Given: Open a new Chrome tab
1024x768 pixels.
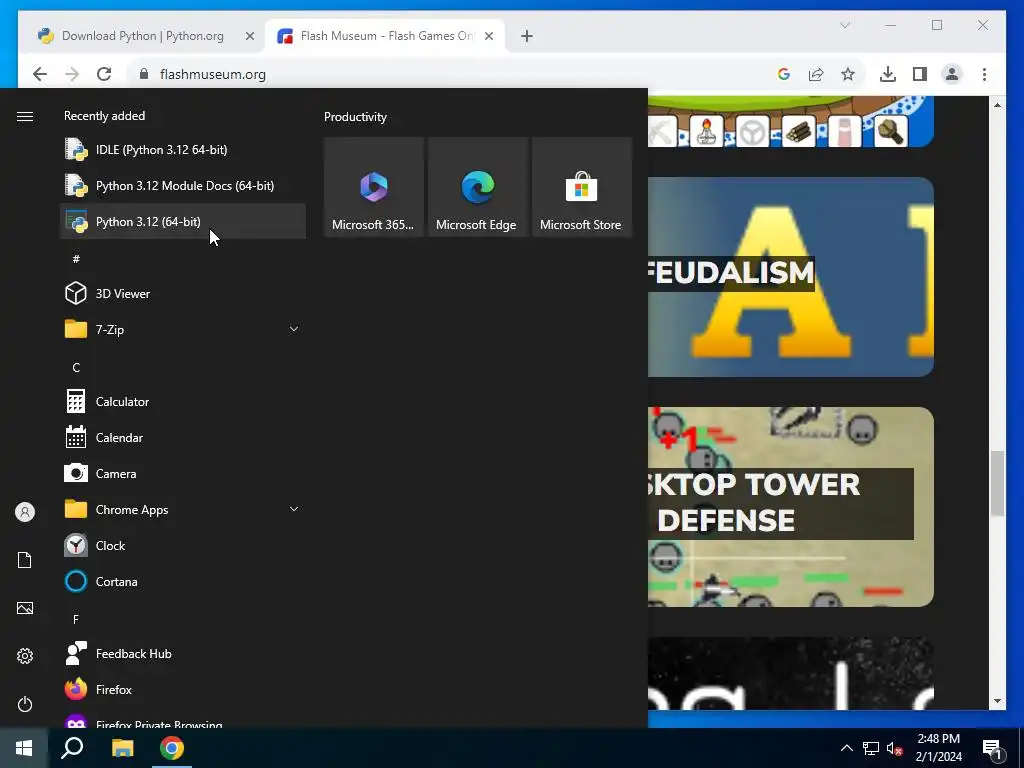Looking at the screenshot, I should pos(526,36).
